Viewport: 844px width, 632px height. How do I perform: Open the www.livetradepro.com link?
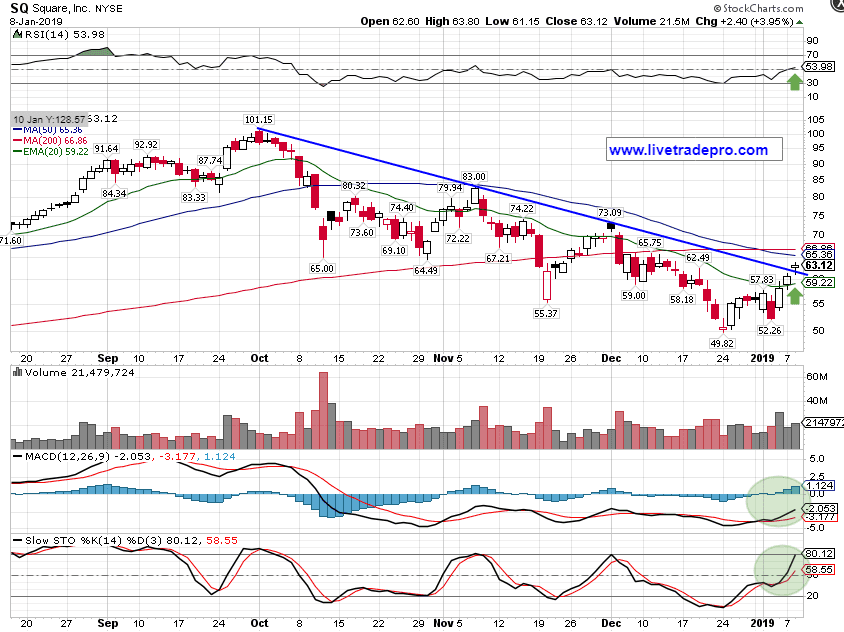click(x=688, y=150)
